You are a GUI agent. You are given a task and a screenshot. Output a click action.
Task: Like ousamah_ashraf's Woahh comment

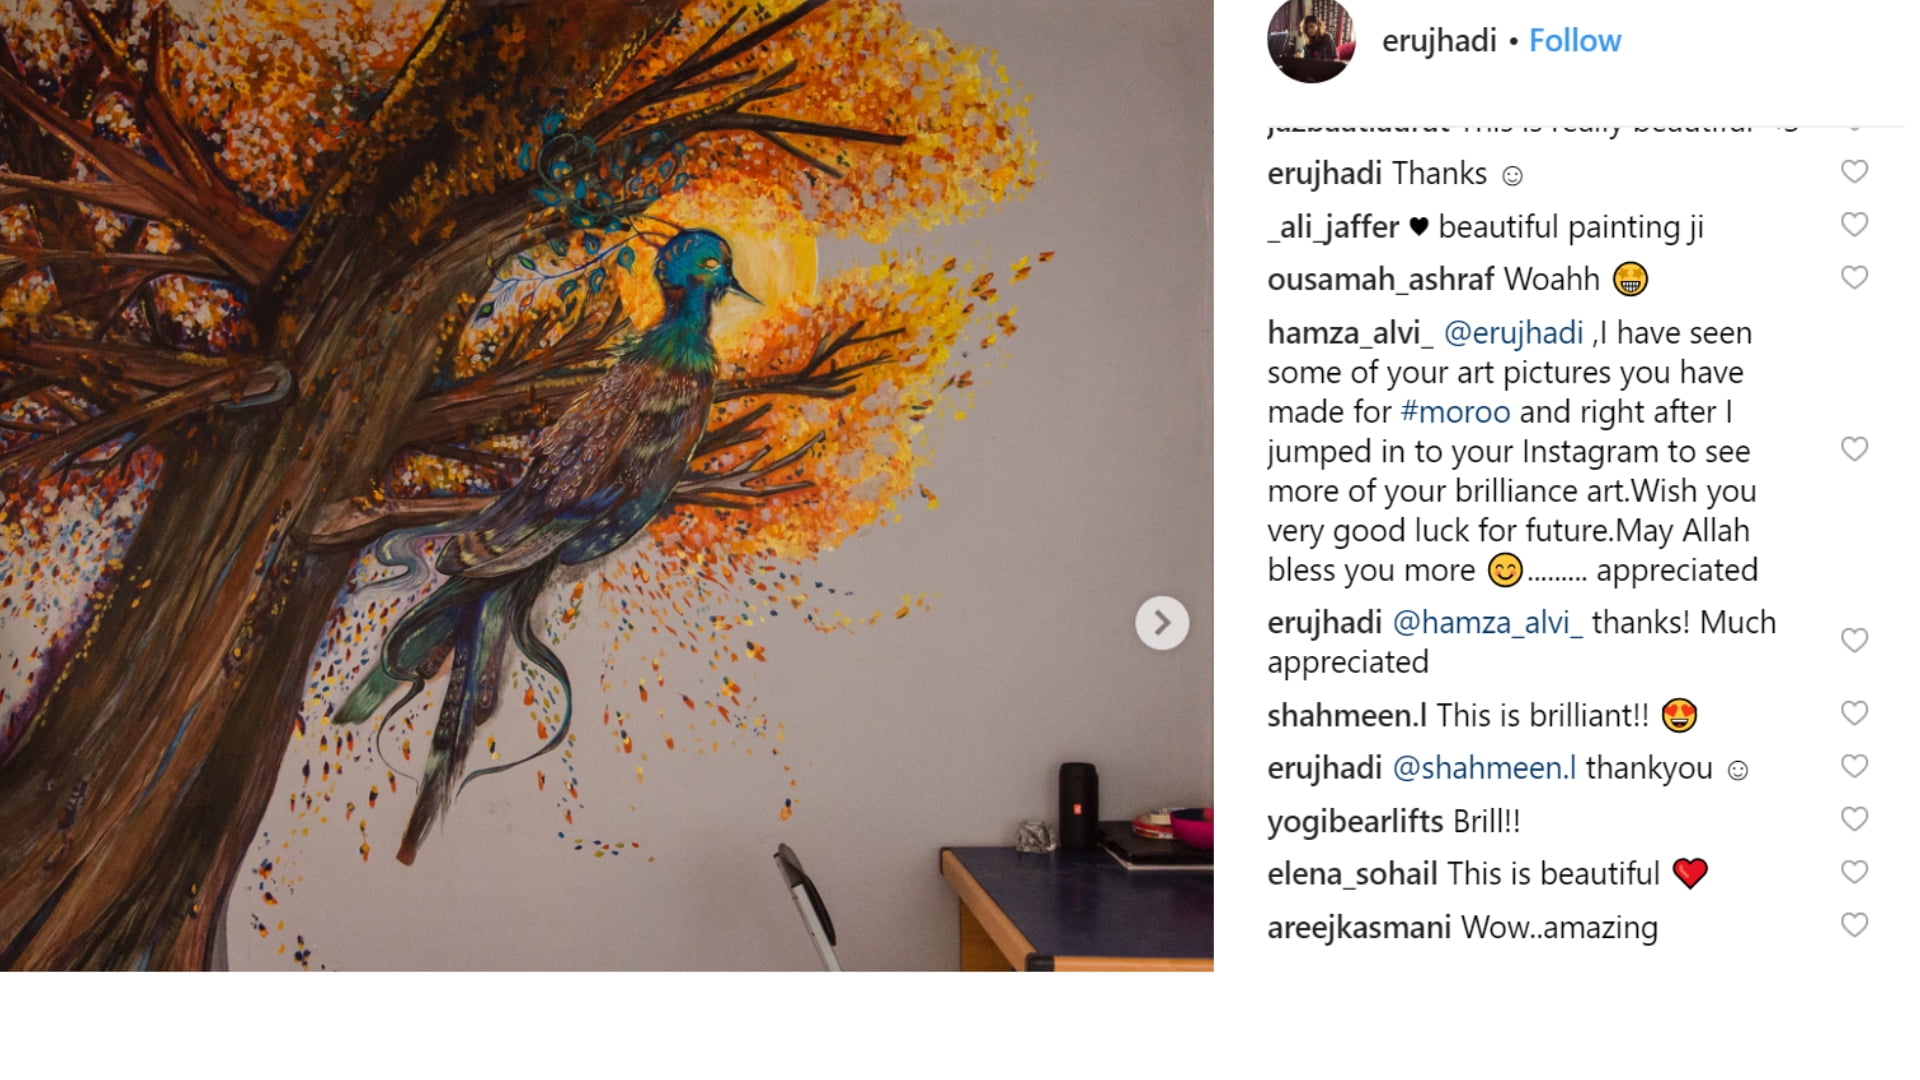tap(1854, 277)
